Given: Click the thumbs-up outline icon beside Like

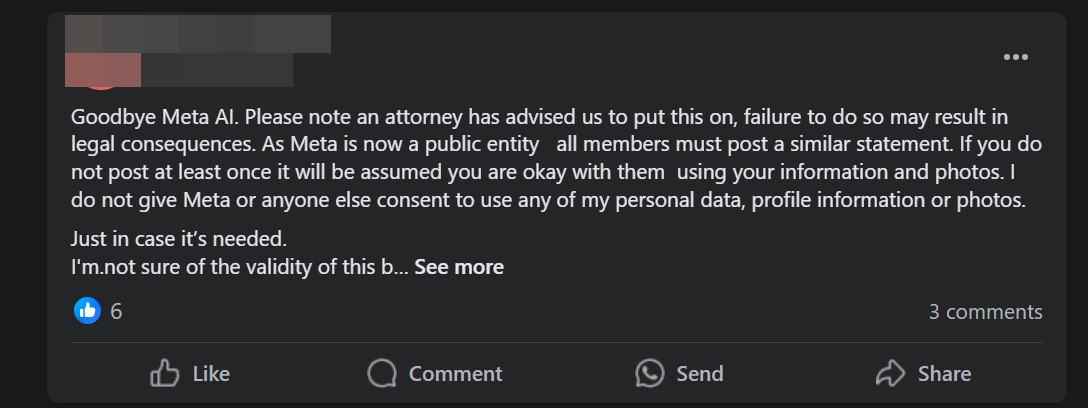Looking at the screenshot, I should (x=164, y=374).
